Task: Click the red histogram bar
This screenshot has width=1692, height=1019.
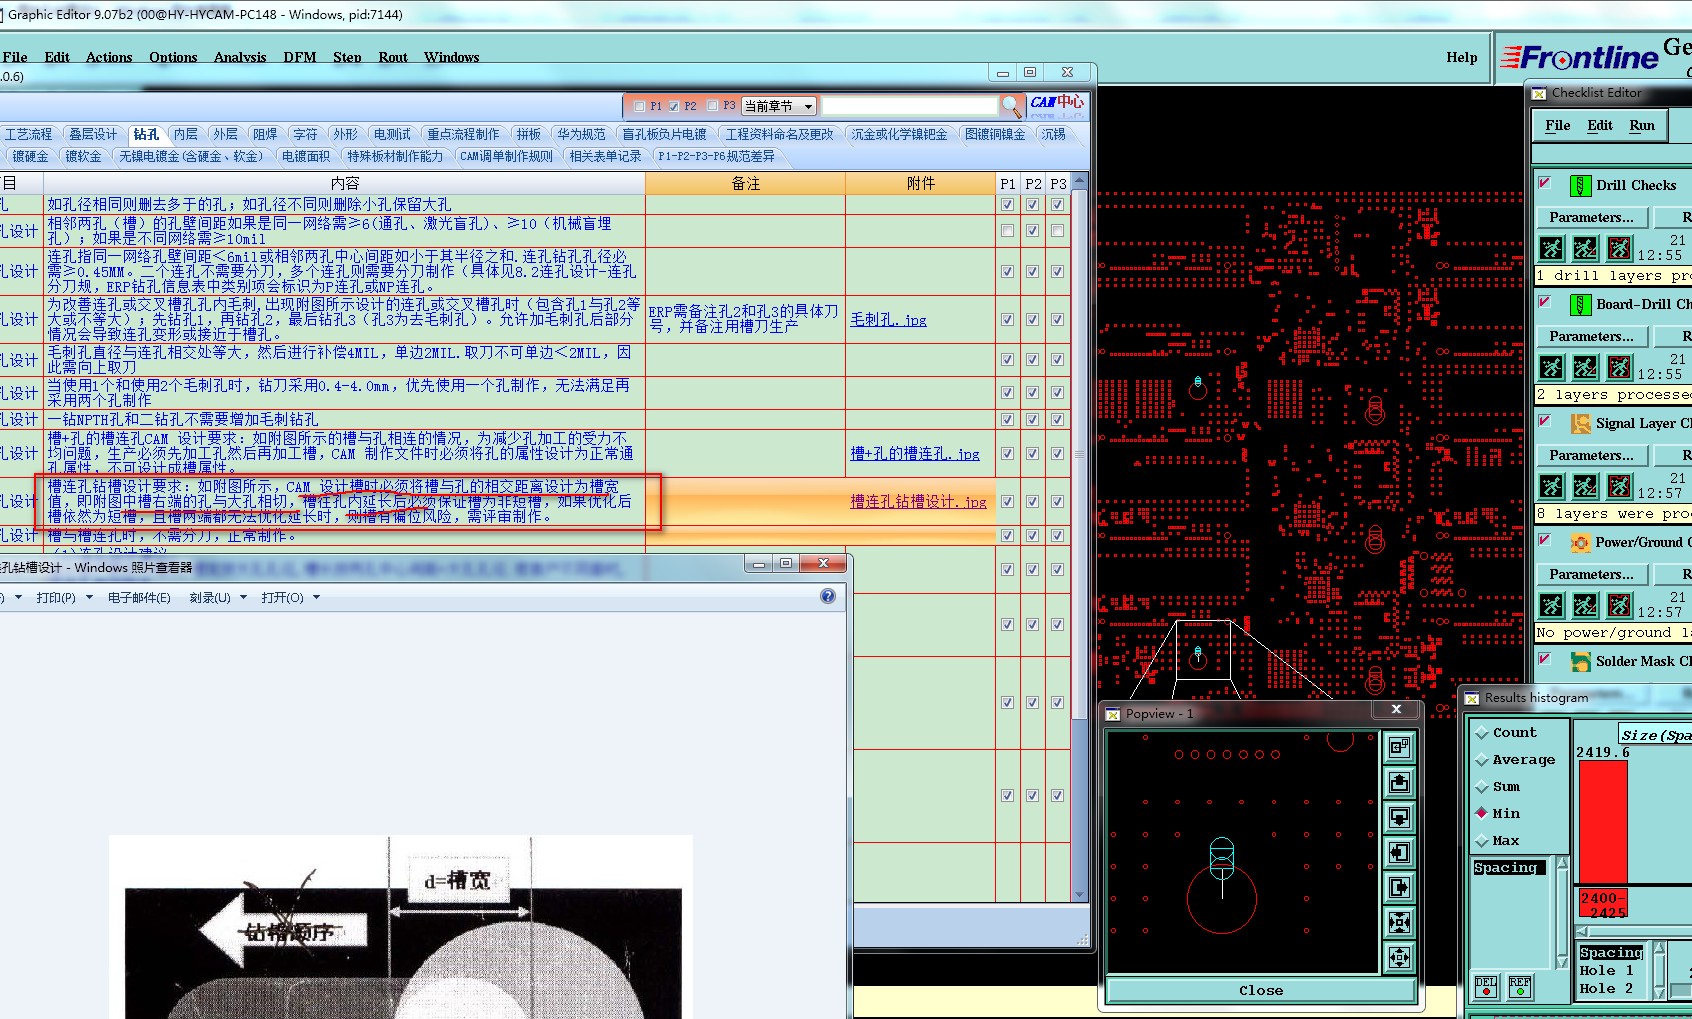Action: (1602, 822)
